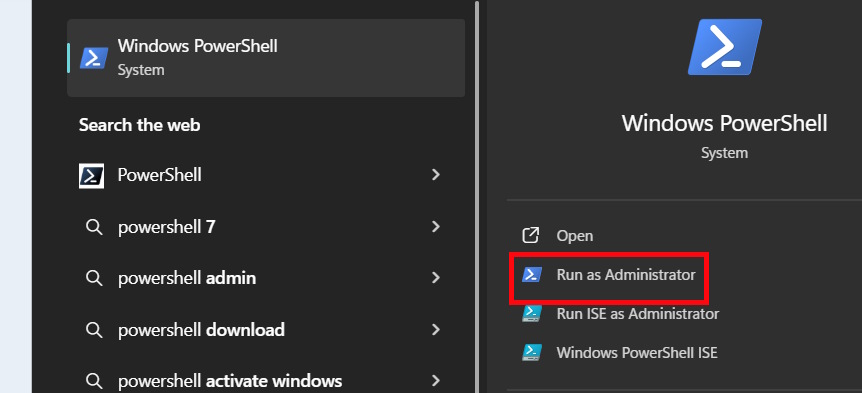This screenshot has height=393, width=862.
Task: Choose Open in the details pane
Action: click(x=574, y=235)
